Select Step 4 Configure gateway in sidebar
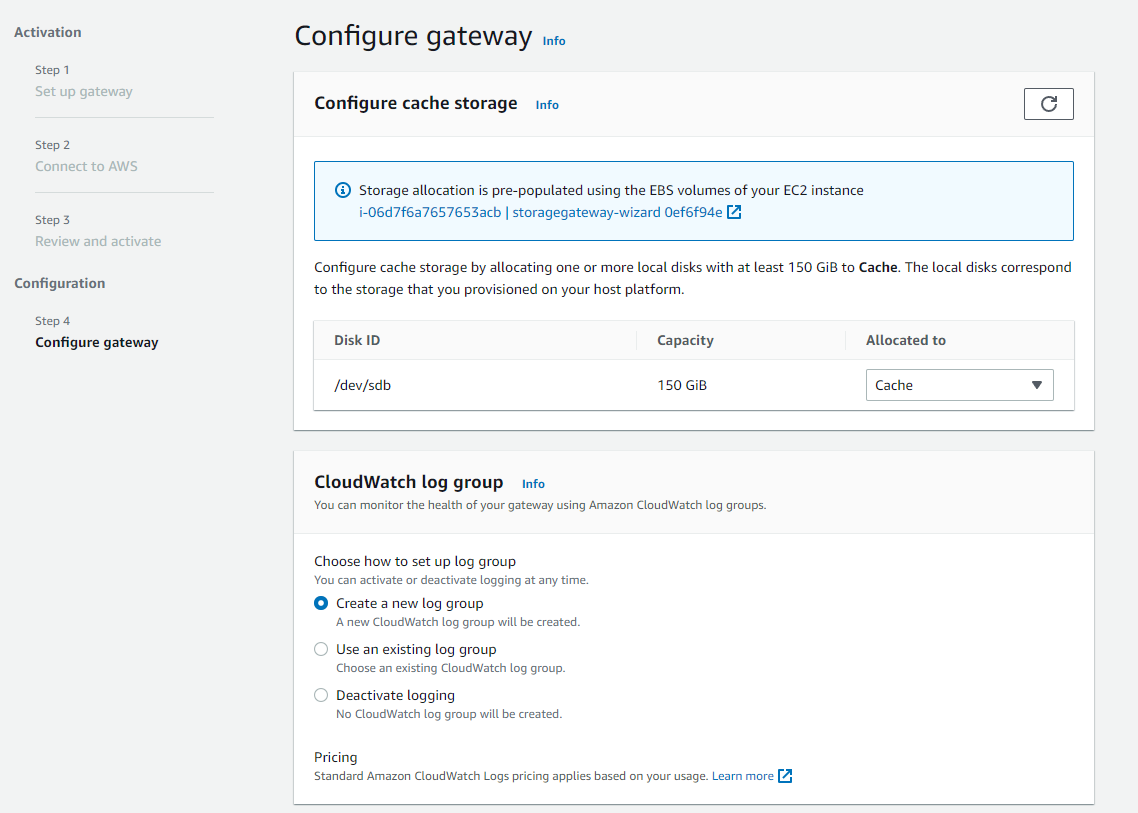1138x813 pixels. pos(97,342)
